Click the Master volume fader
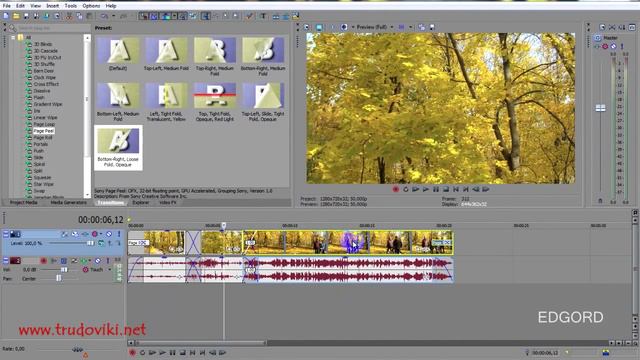The image size is (640, 360). click(600, 108)
